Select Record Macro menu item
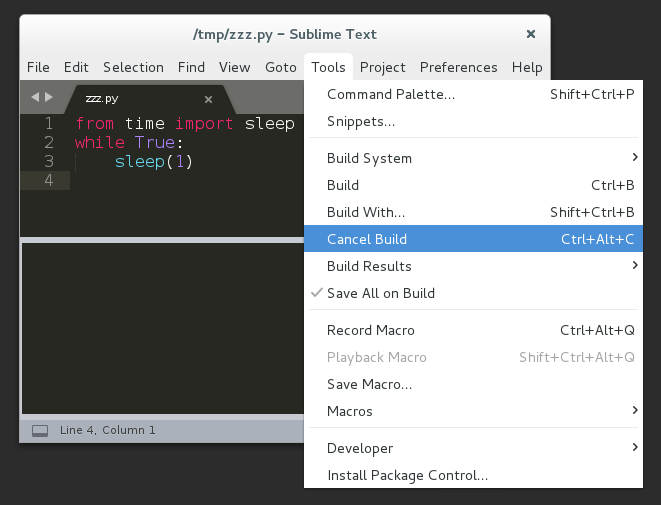Screen dimensions: 661x505 tap(371, 330)
